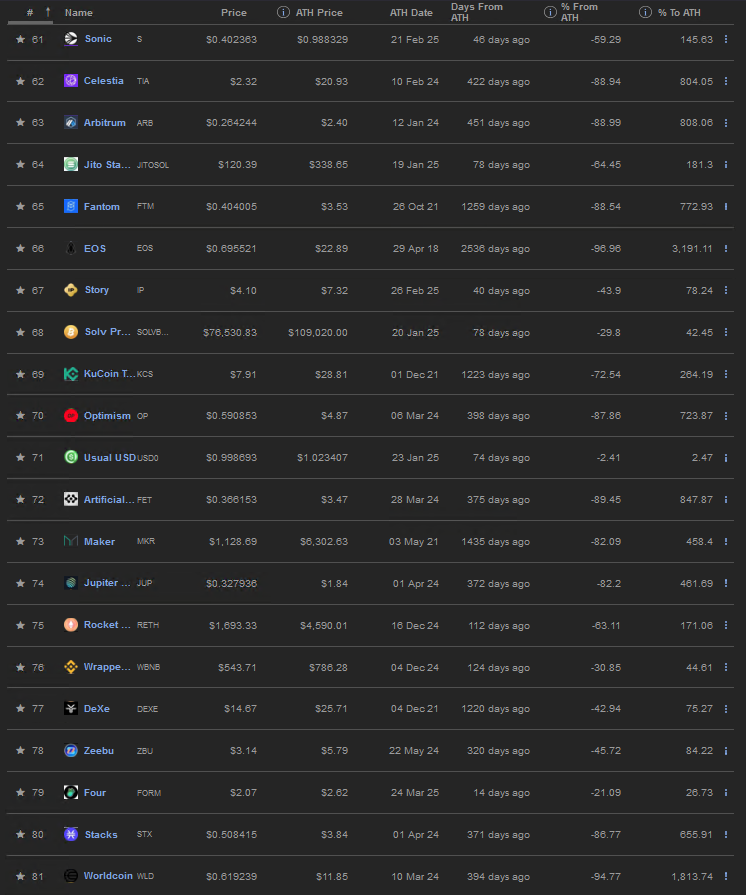Sort by % To ATH header

(x=679, y=13)
